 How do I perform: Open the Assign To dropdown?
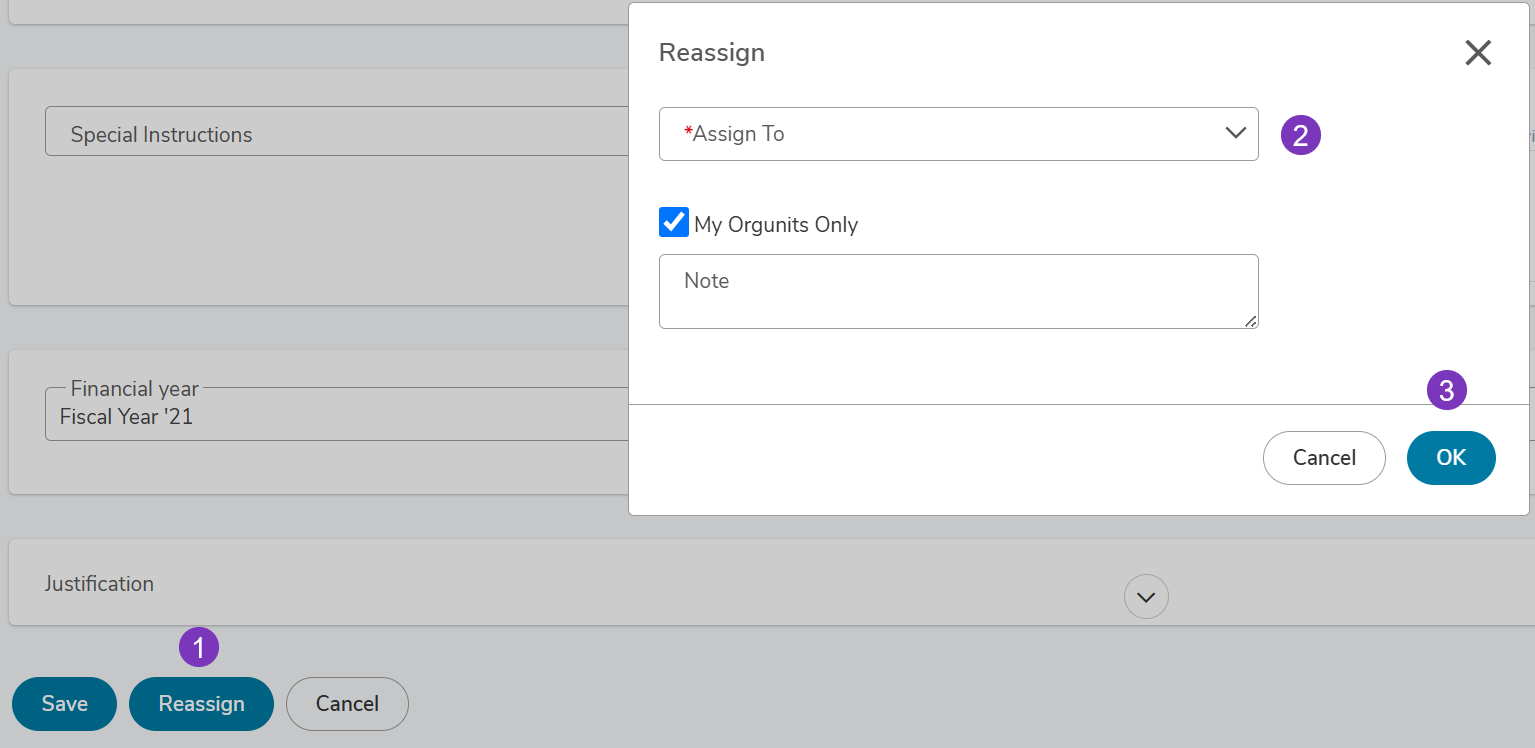pyautogui.click(x=958, y=134)
